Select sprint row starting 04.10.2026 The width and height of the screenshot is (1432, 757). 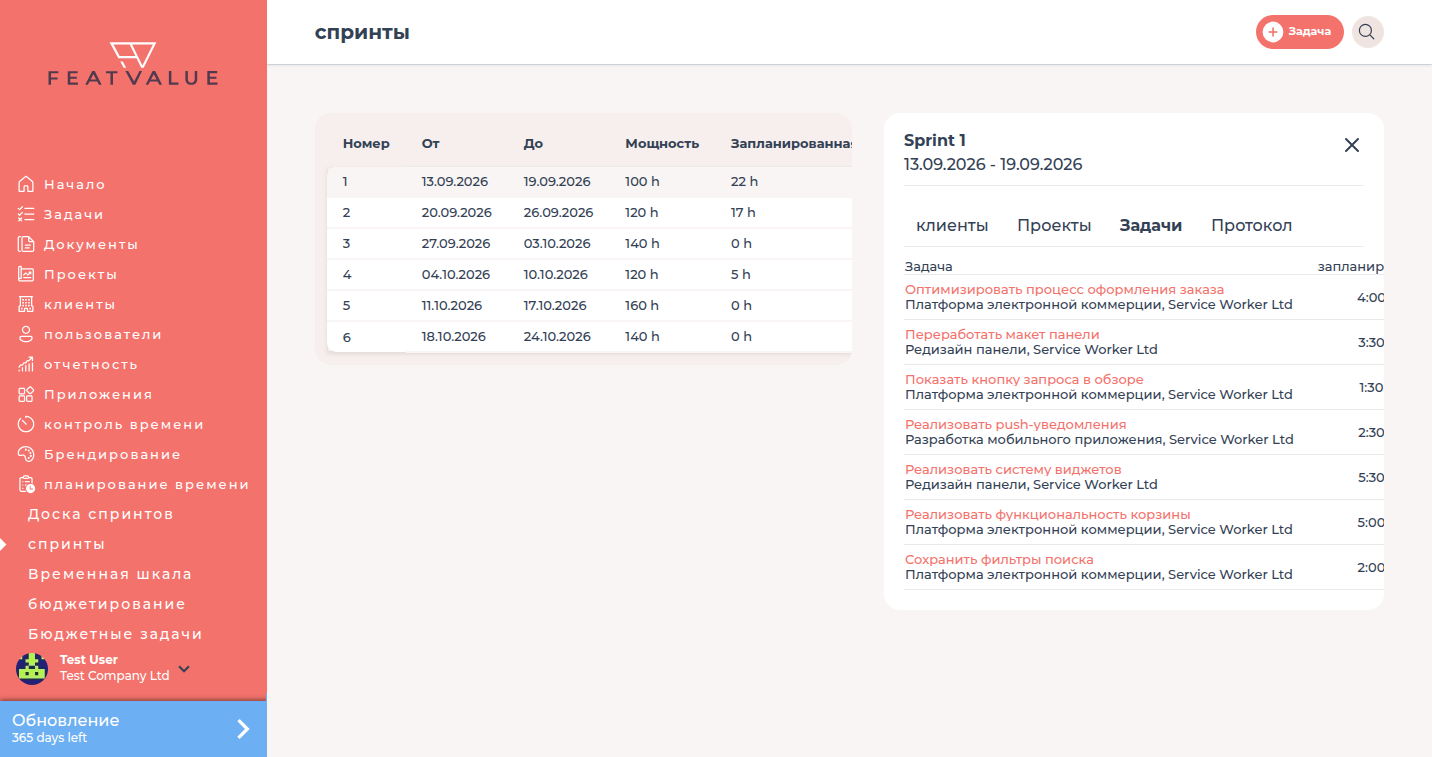[x=589, y=275]
